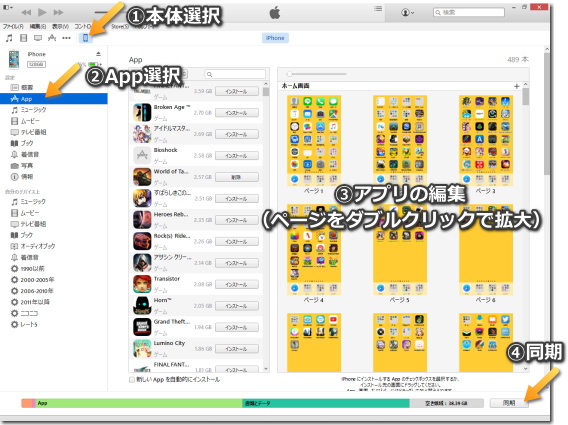Viewport: 568px width, 425px height.
Task: Select 概要 in the settings sidebar
Action: click(54, 87)
